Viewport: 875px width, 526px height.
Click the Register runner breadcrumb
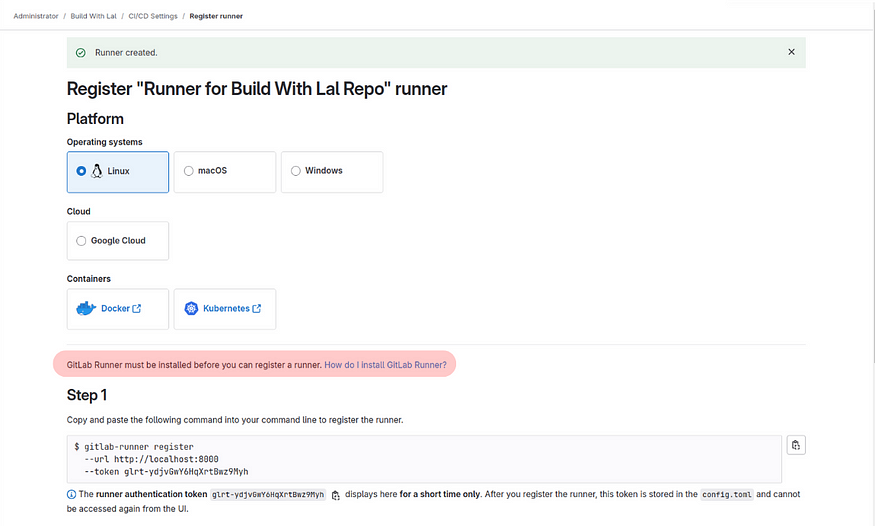click(216, 16)
